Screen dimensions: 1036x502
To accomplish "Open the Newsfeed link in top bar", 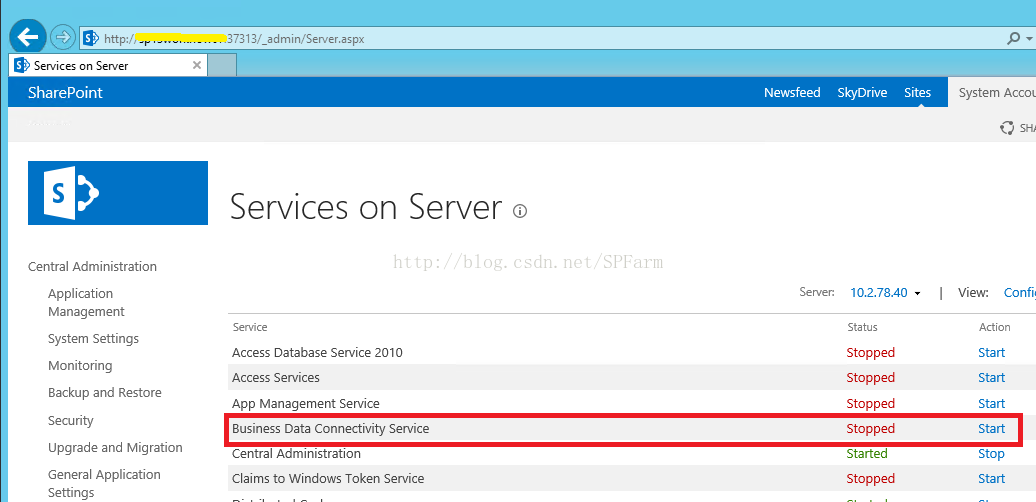I will coord(792,92).
